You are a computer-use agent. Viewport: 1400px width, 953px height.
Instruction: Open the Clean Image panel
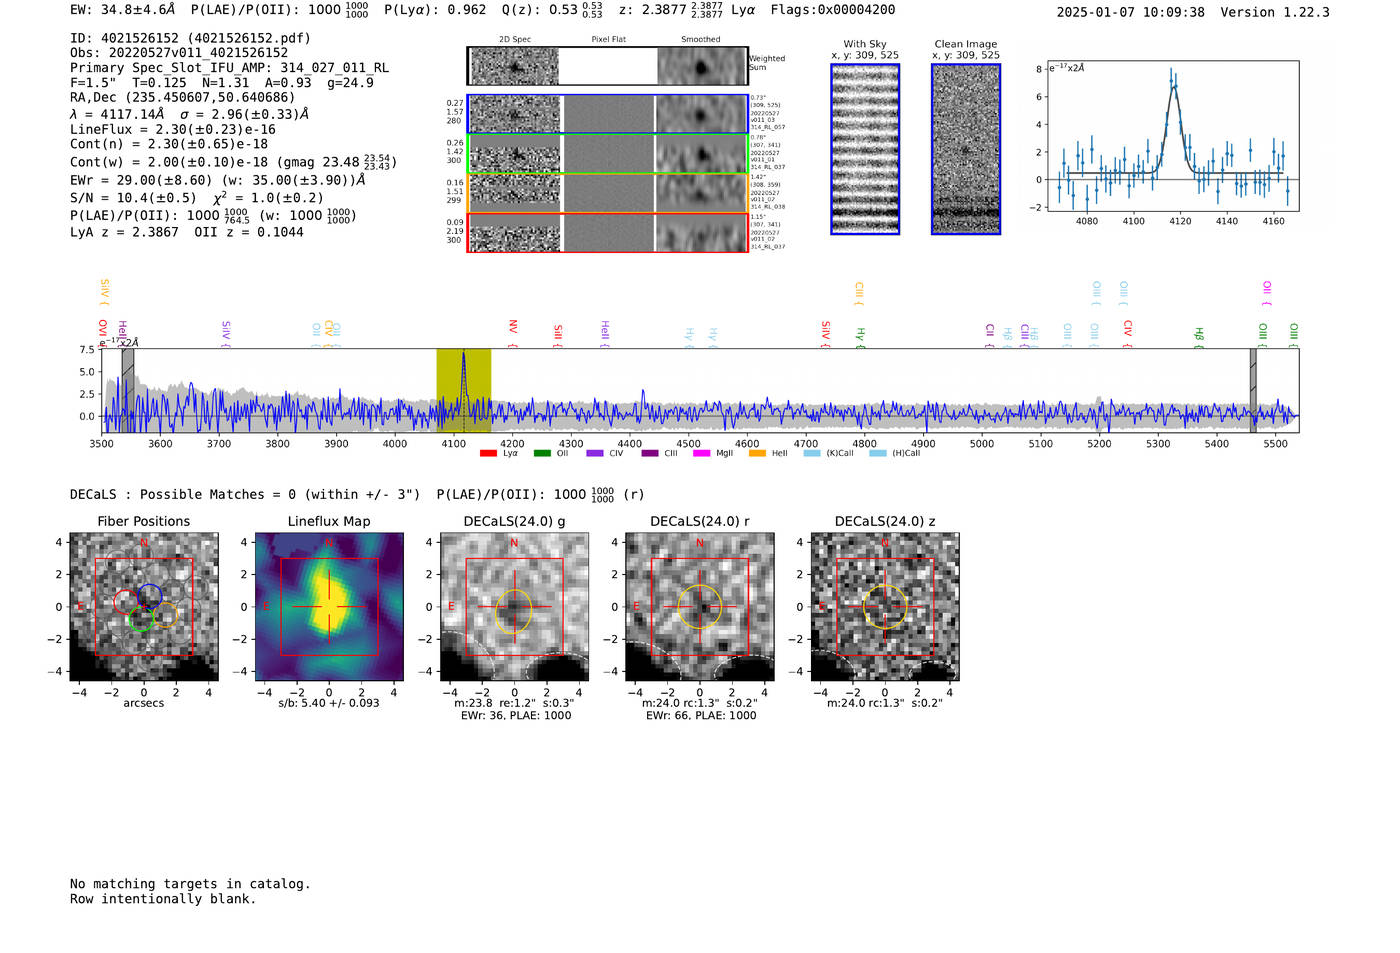click(x=966, y=149)
